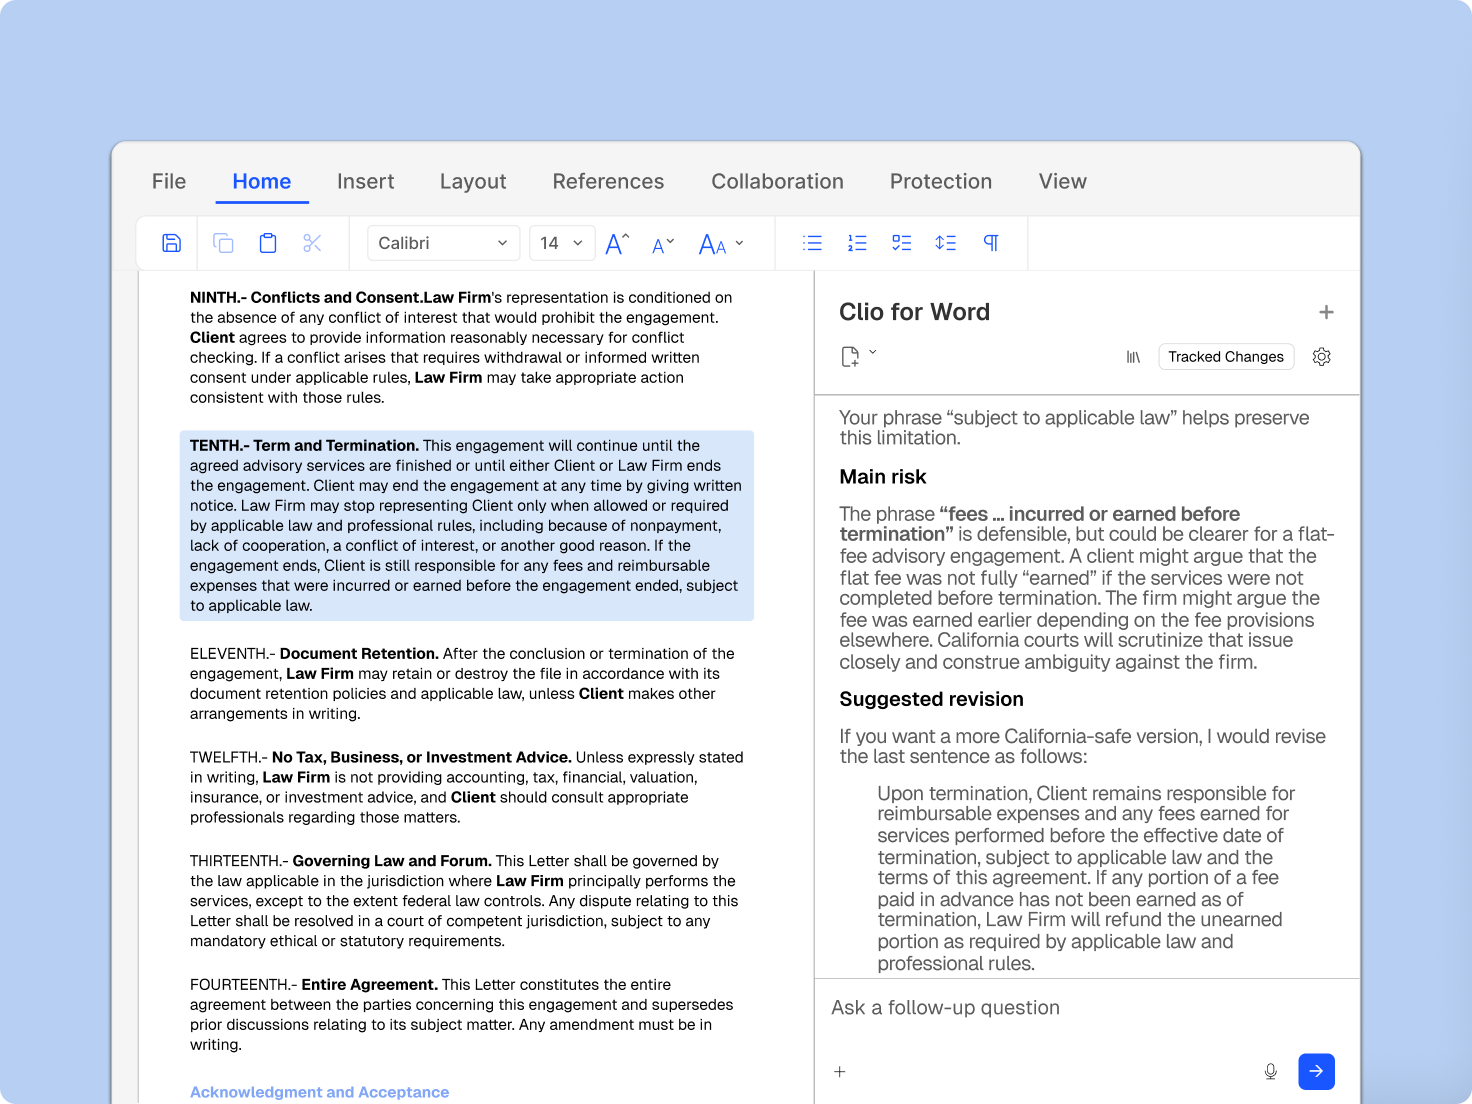This screenshot has width=1472, height=1104.
Task: Click the "Entire Agreement." clause heading
Action: click(x=370, y=985)
